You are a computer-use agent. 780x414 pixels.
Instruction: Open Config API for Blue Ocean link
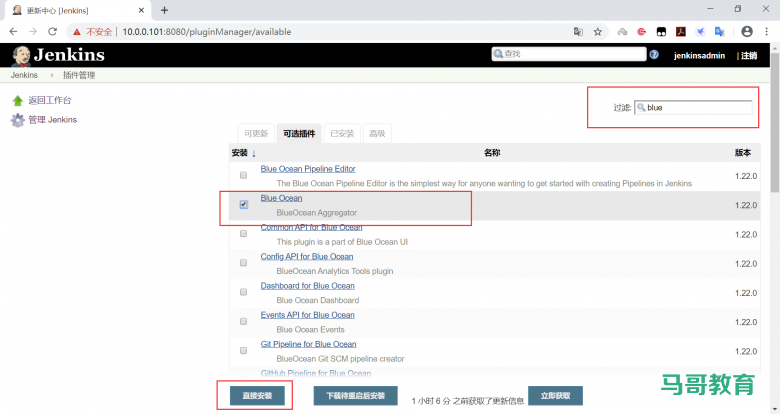(307, 257)
